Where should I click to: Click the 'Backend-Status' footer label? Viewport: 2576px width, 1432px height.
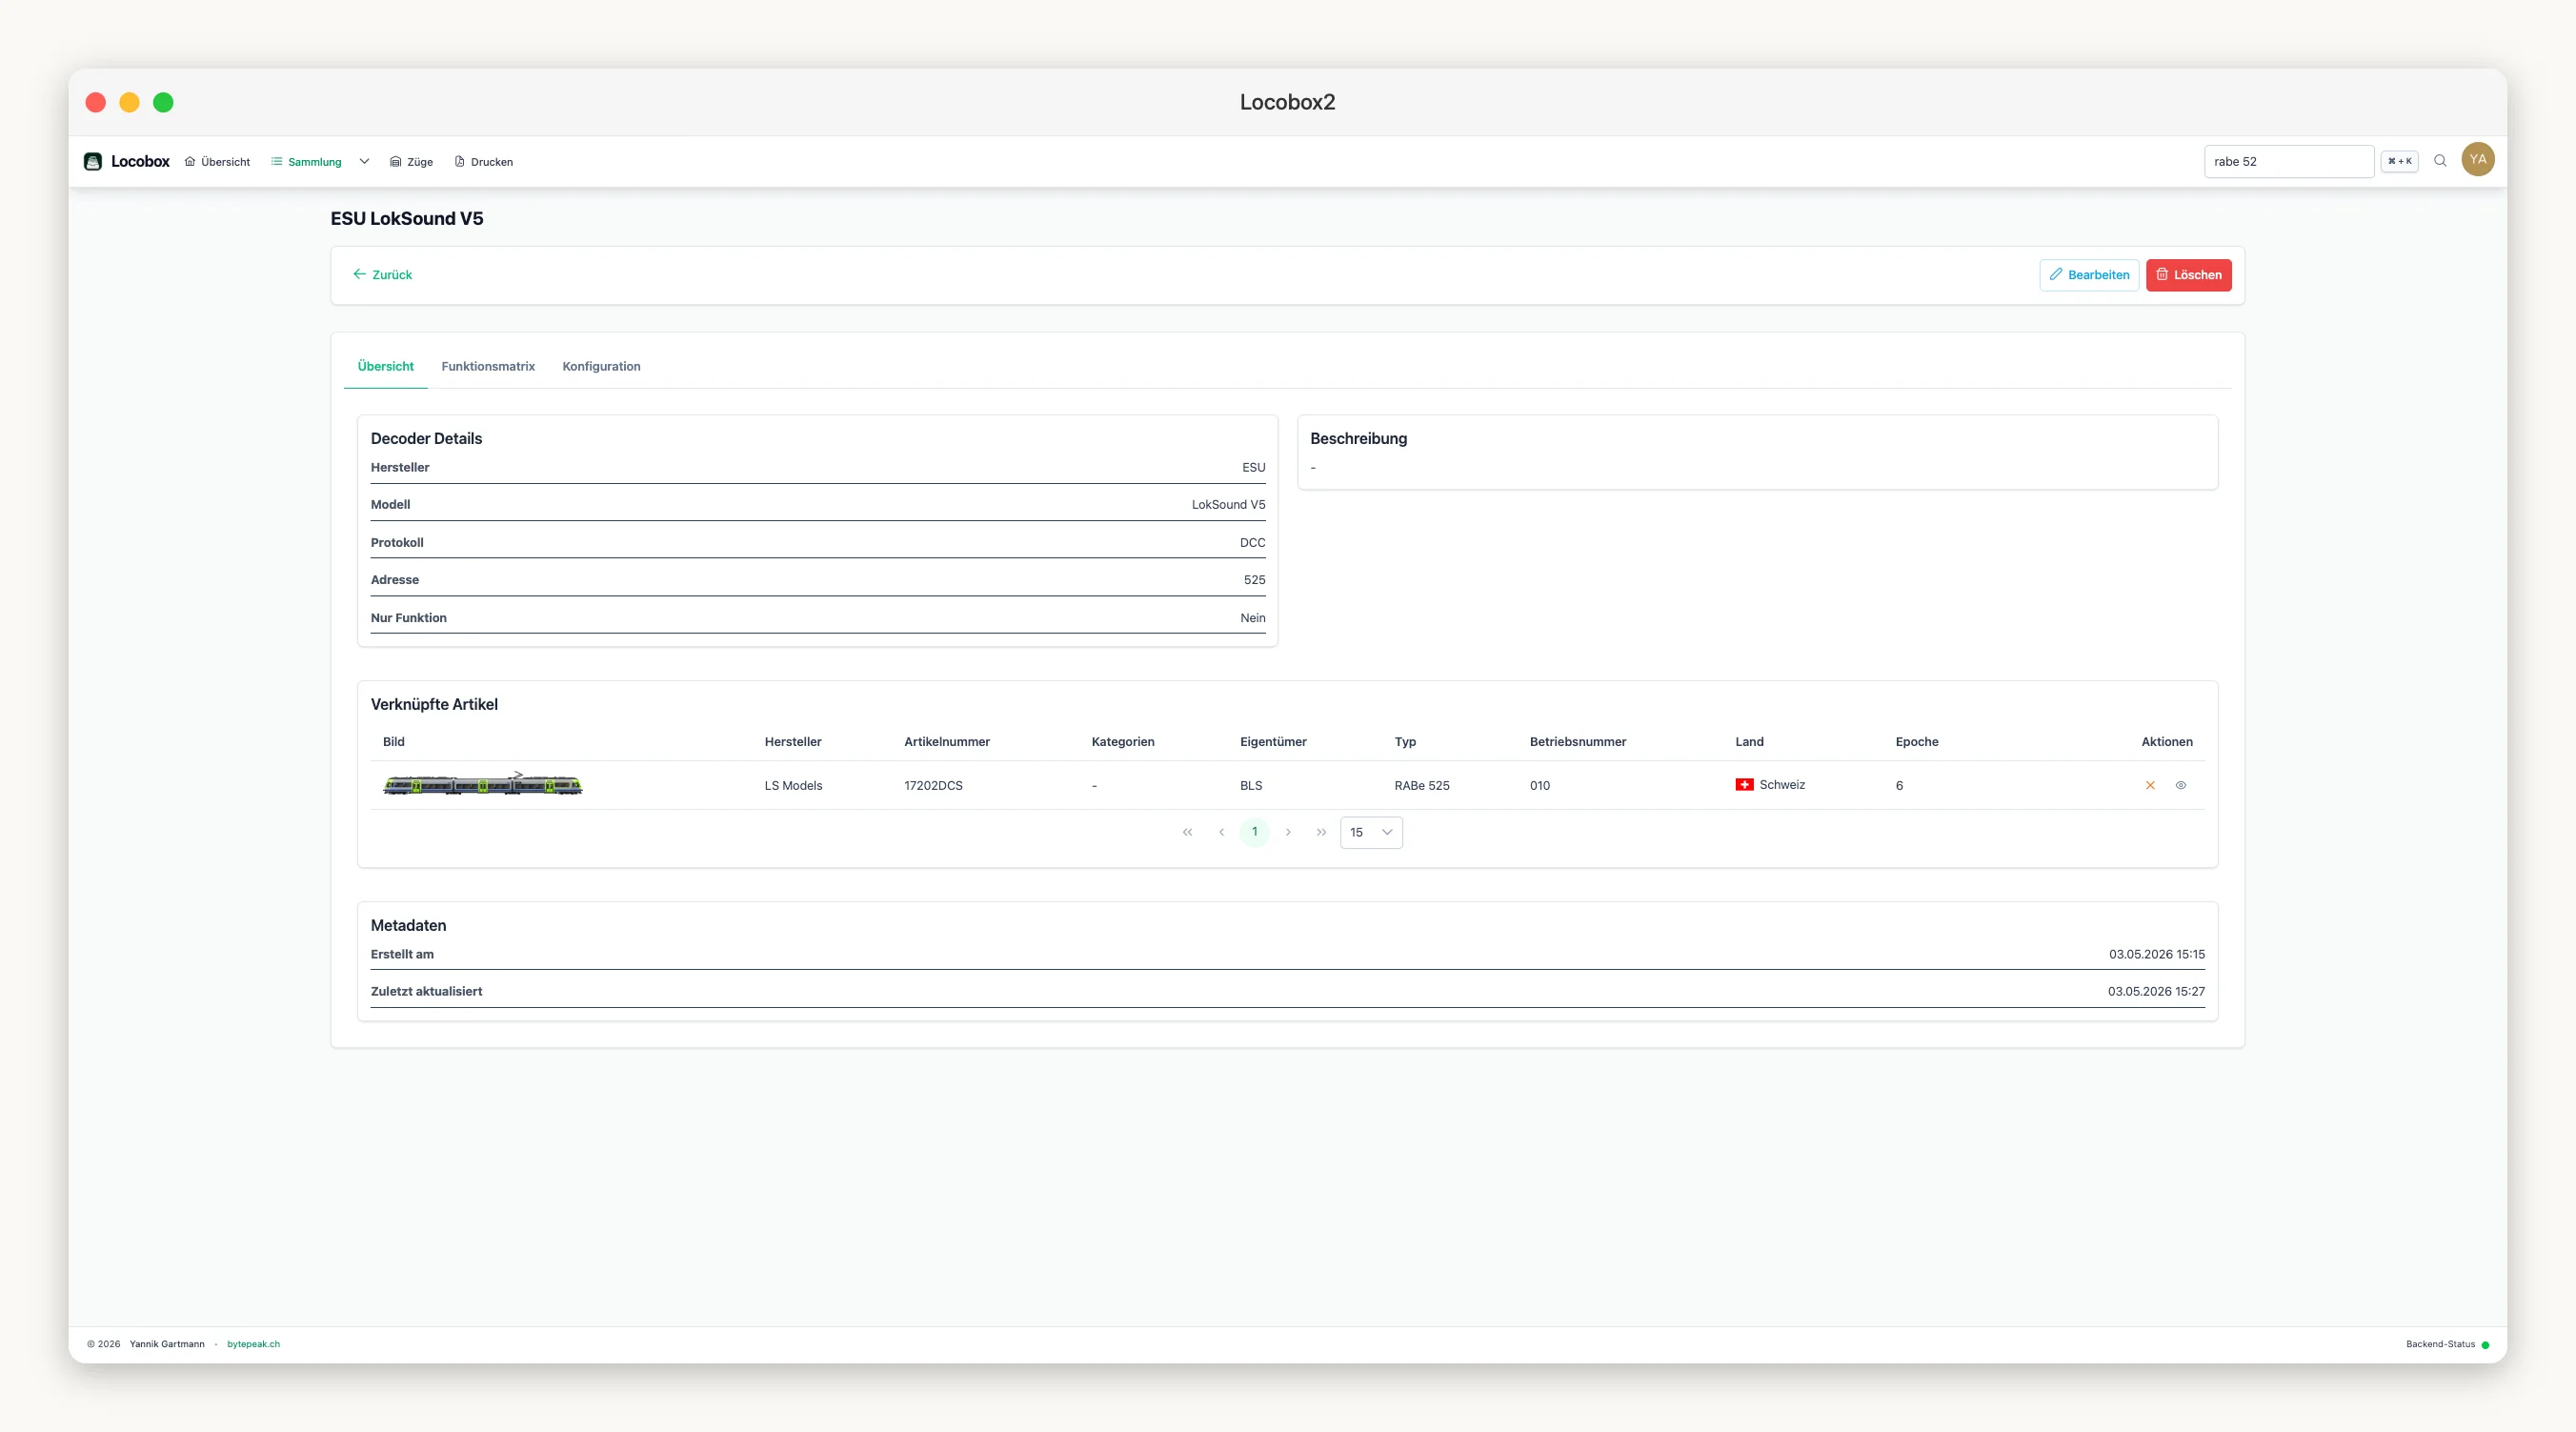pos(2440,1345)
